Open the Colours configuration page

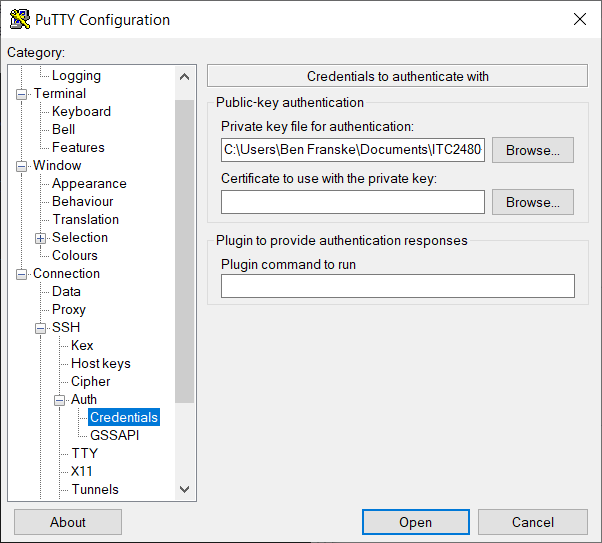(75, 255)
